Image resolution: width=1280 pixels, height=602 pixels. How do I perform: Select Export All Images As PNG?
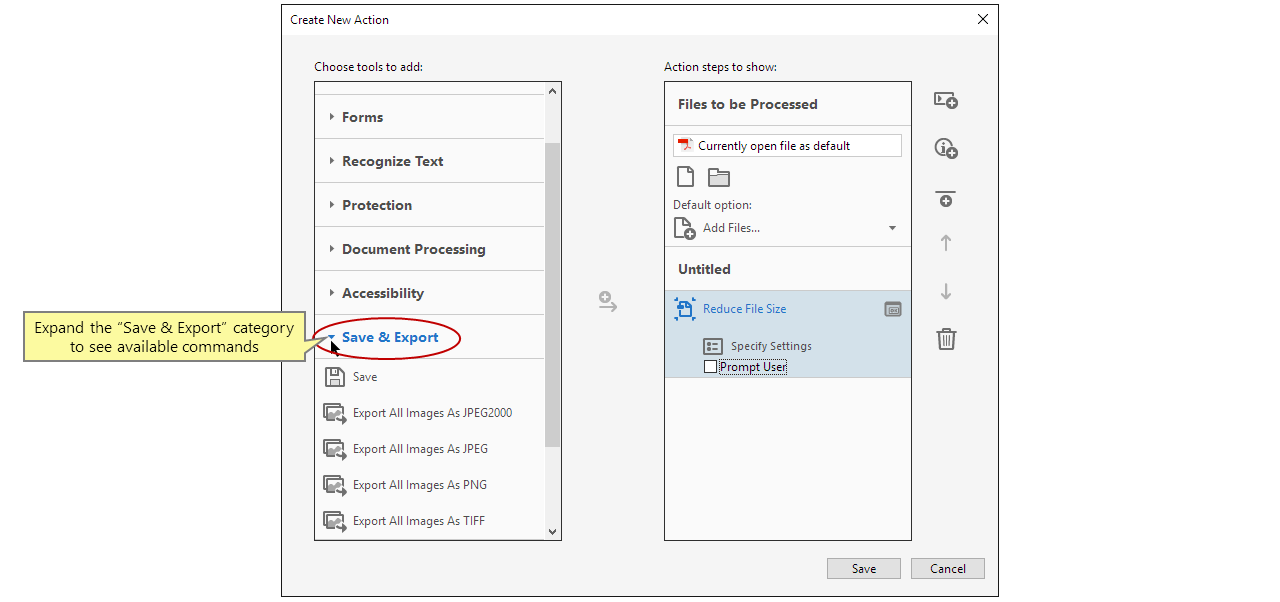click(419, 485)
